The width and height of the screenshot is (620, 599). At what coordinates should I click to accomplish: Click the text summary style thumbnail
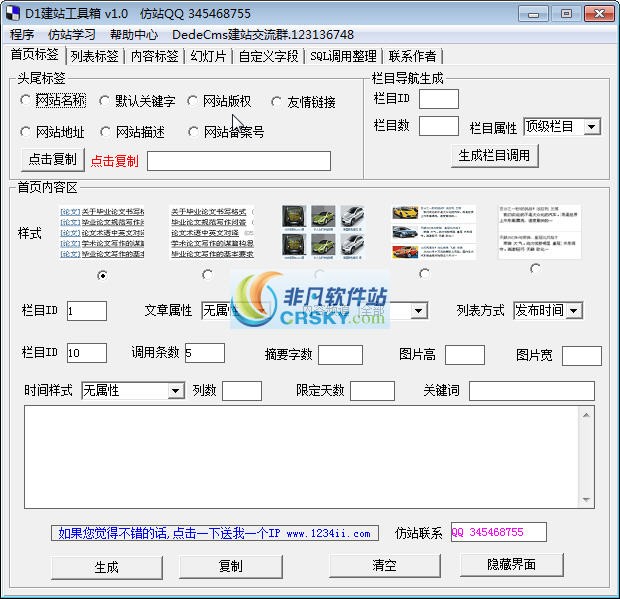539,232
